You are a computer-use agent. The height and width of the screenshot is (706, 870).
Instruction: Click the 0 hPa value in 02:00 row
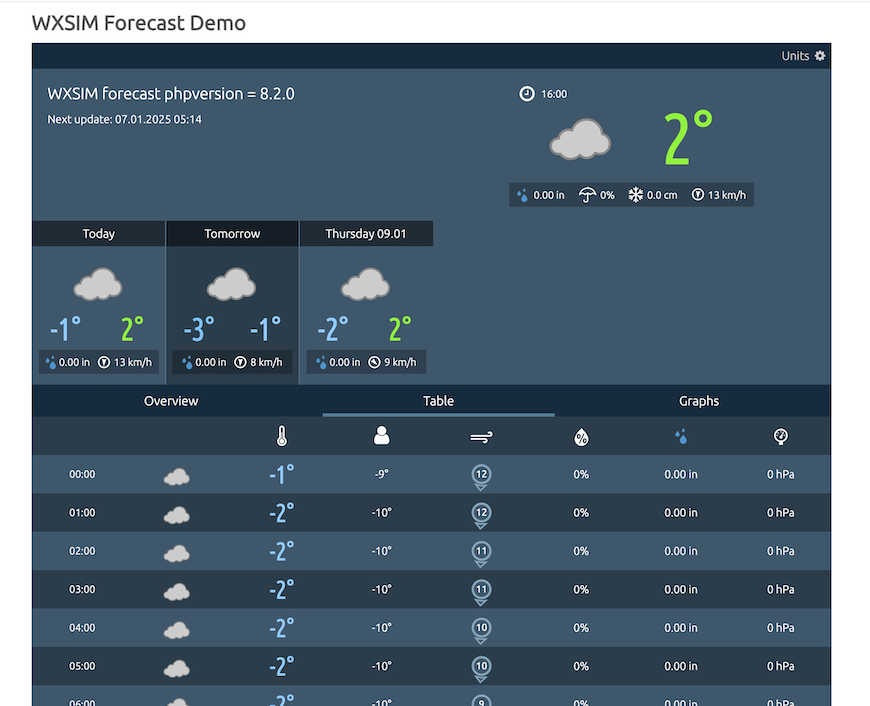pyautogui.click(x=781, y=551)
